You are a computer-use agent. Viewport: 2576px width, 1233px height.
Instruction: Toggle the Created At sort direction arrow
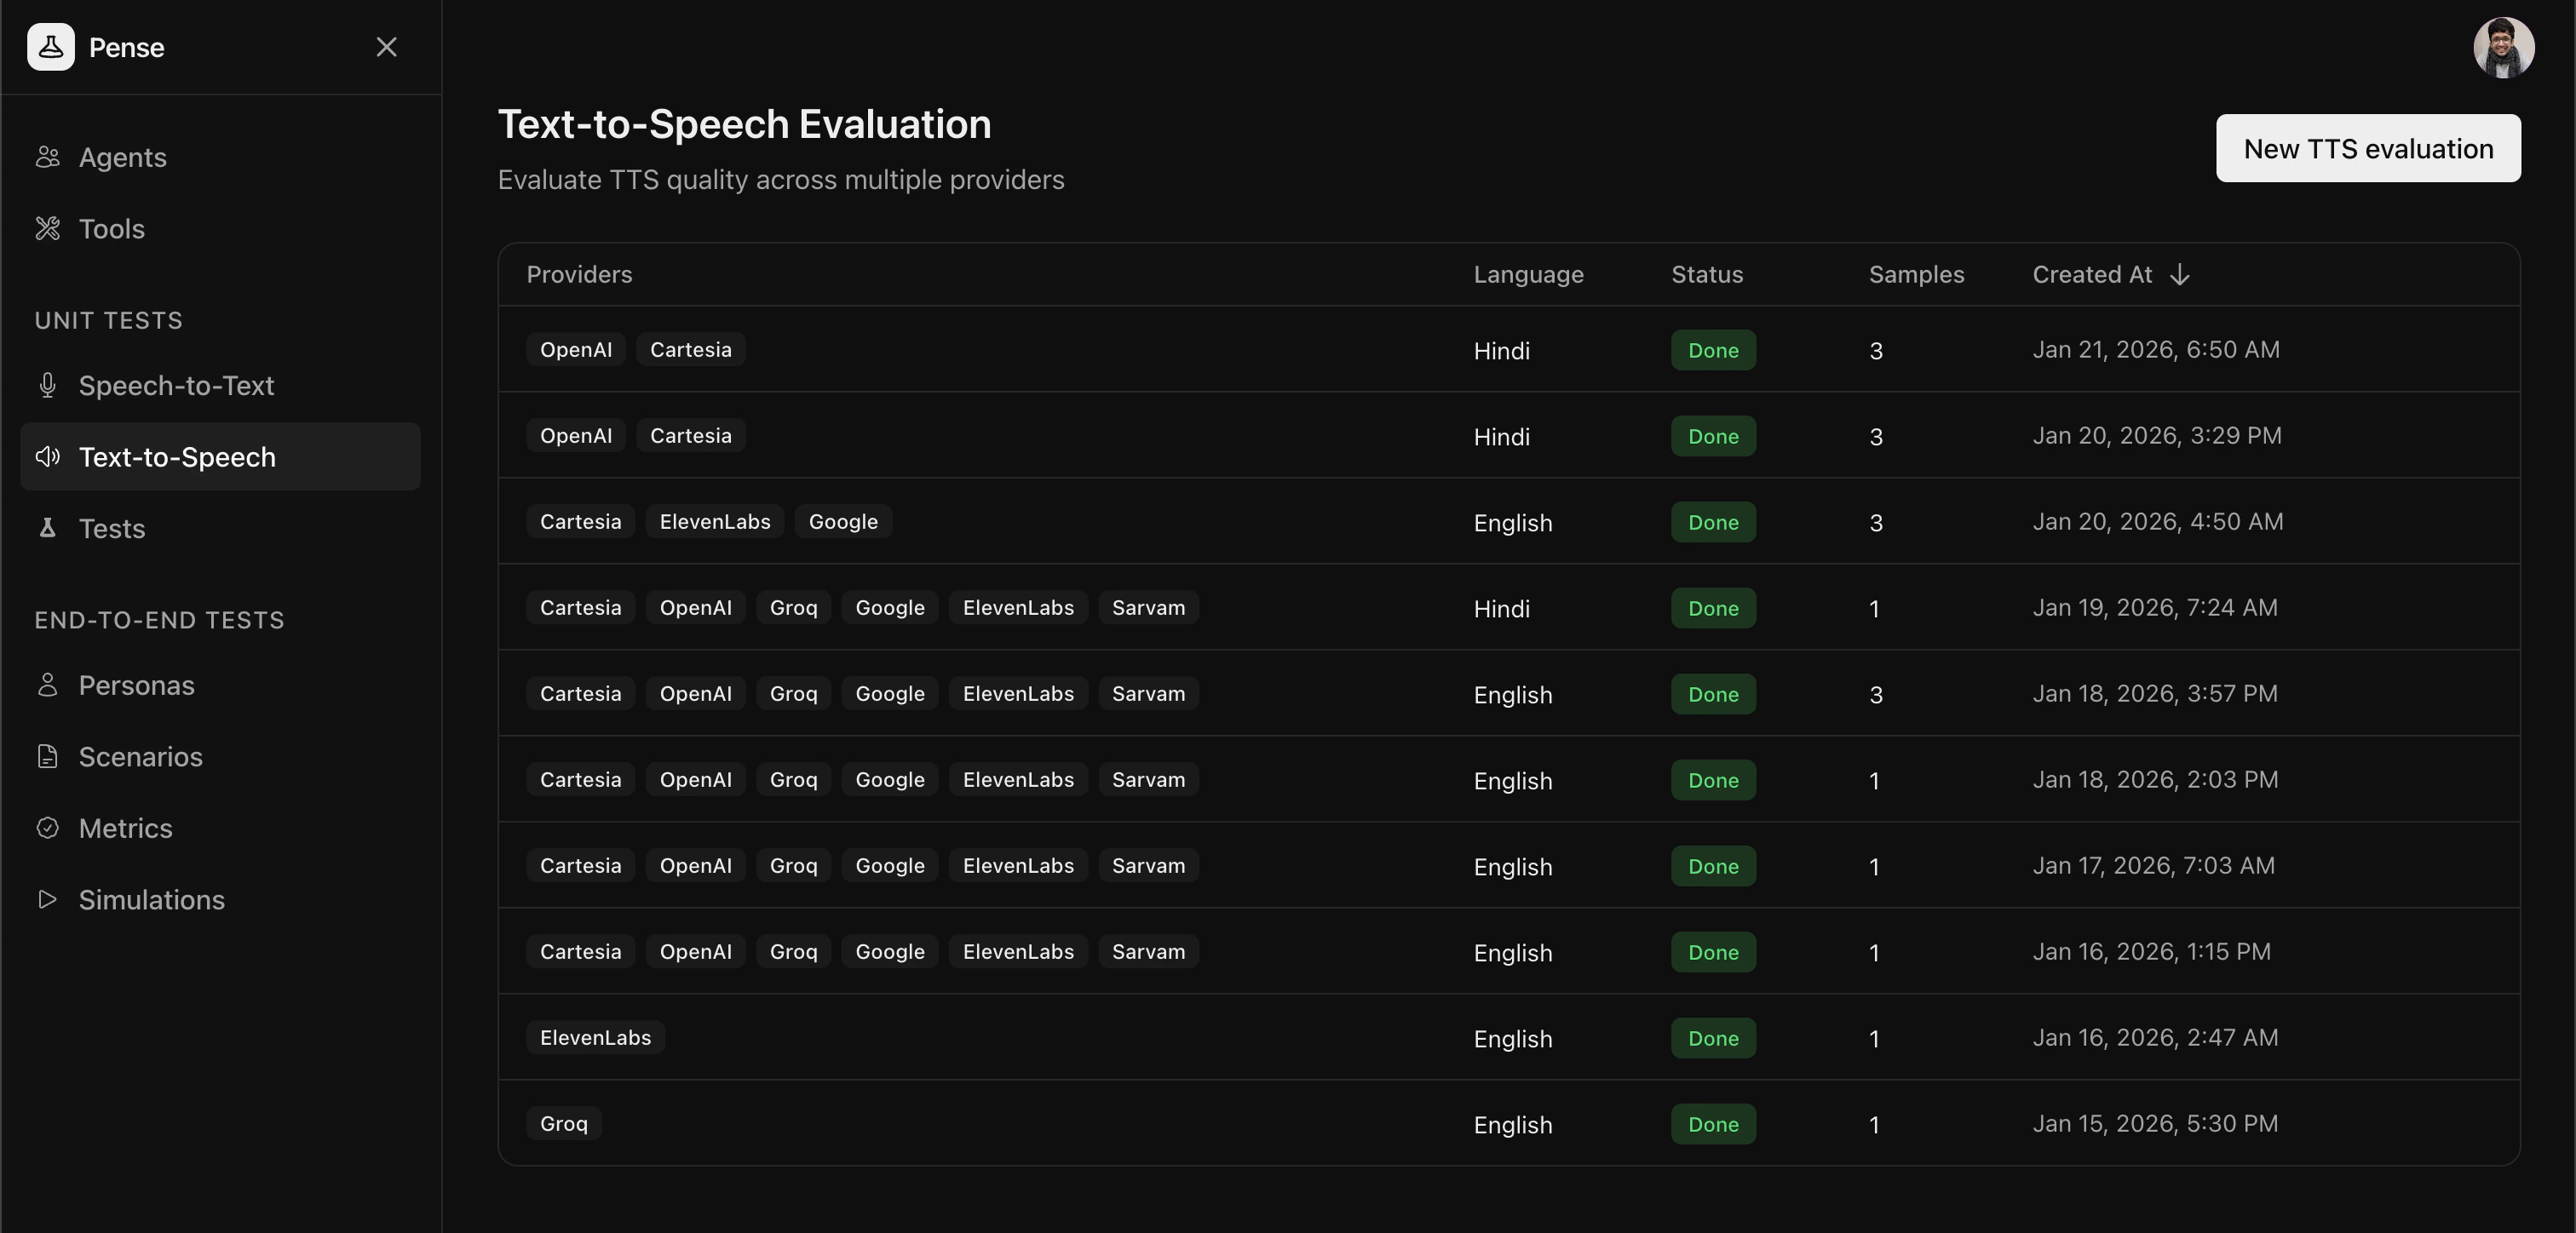pyautogui.click(x=2180, y=274)
